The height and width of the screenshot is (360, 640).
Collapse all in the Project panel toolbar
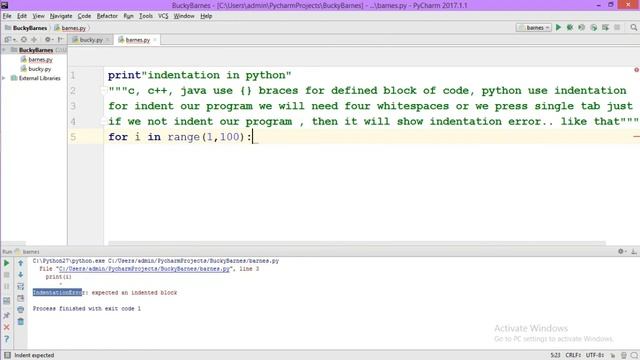pyautogui.click(x=34, y=40)
